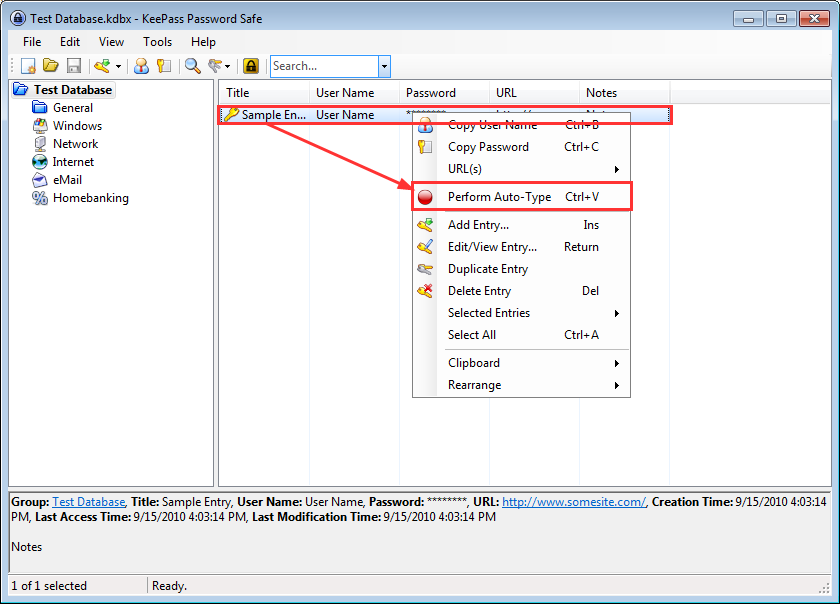
Task: Select the eMail group
Action: pyautogui.click(x=67, y=180)
